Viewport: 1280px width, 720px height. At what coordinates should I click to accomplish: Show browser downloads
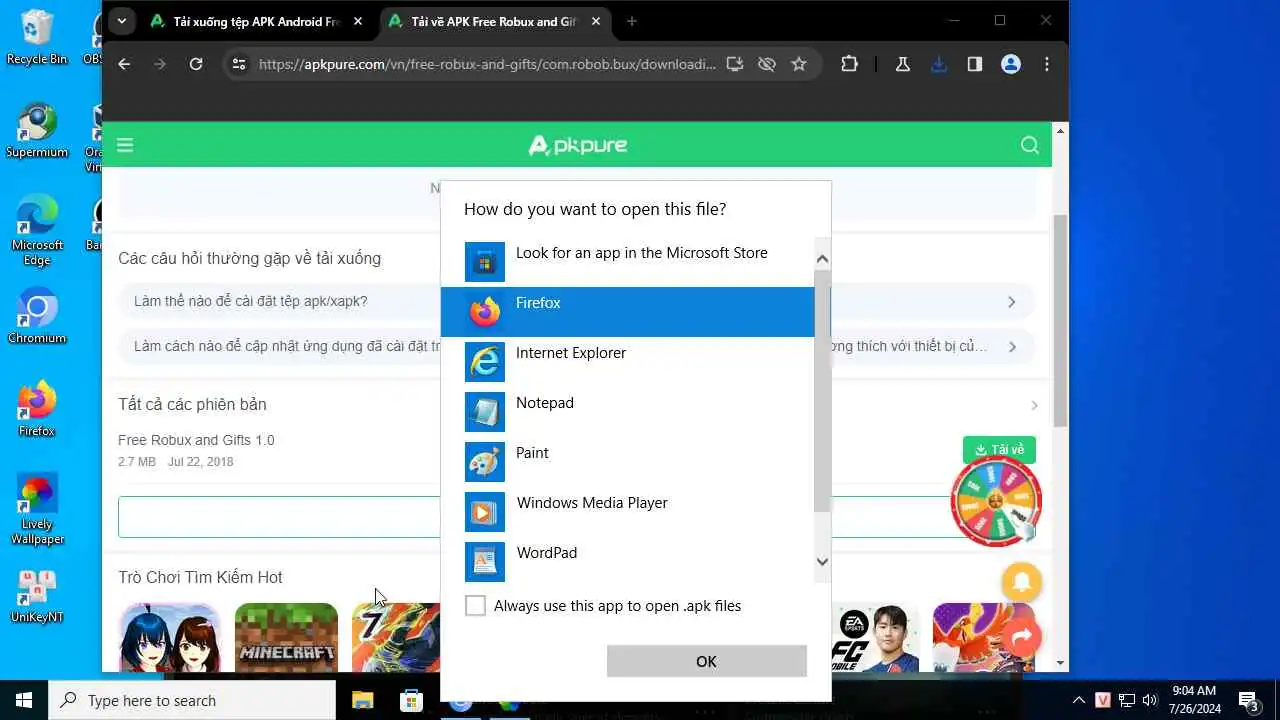[x=939, y=64]
